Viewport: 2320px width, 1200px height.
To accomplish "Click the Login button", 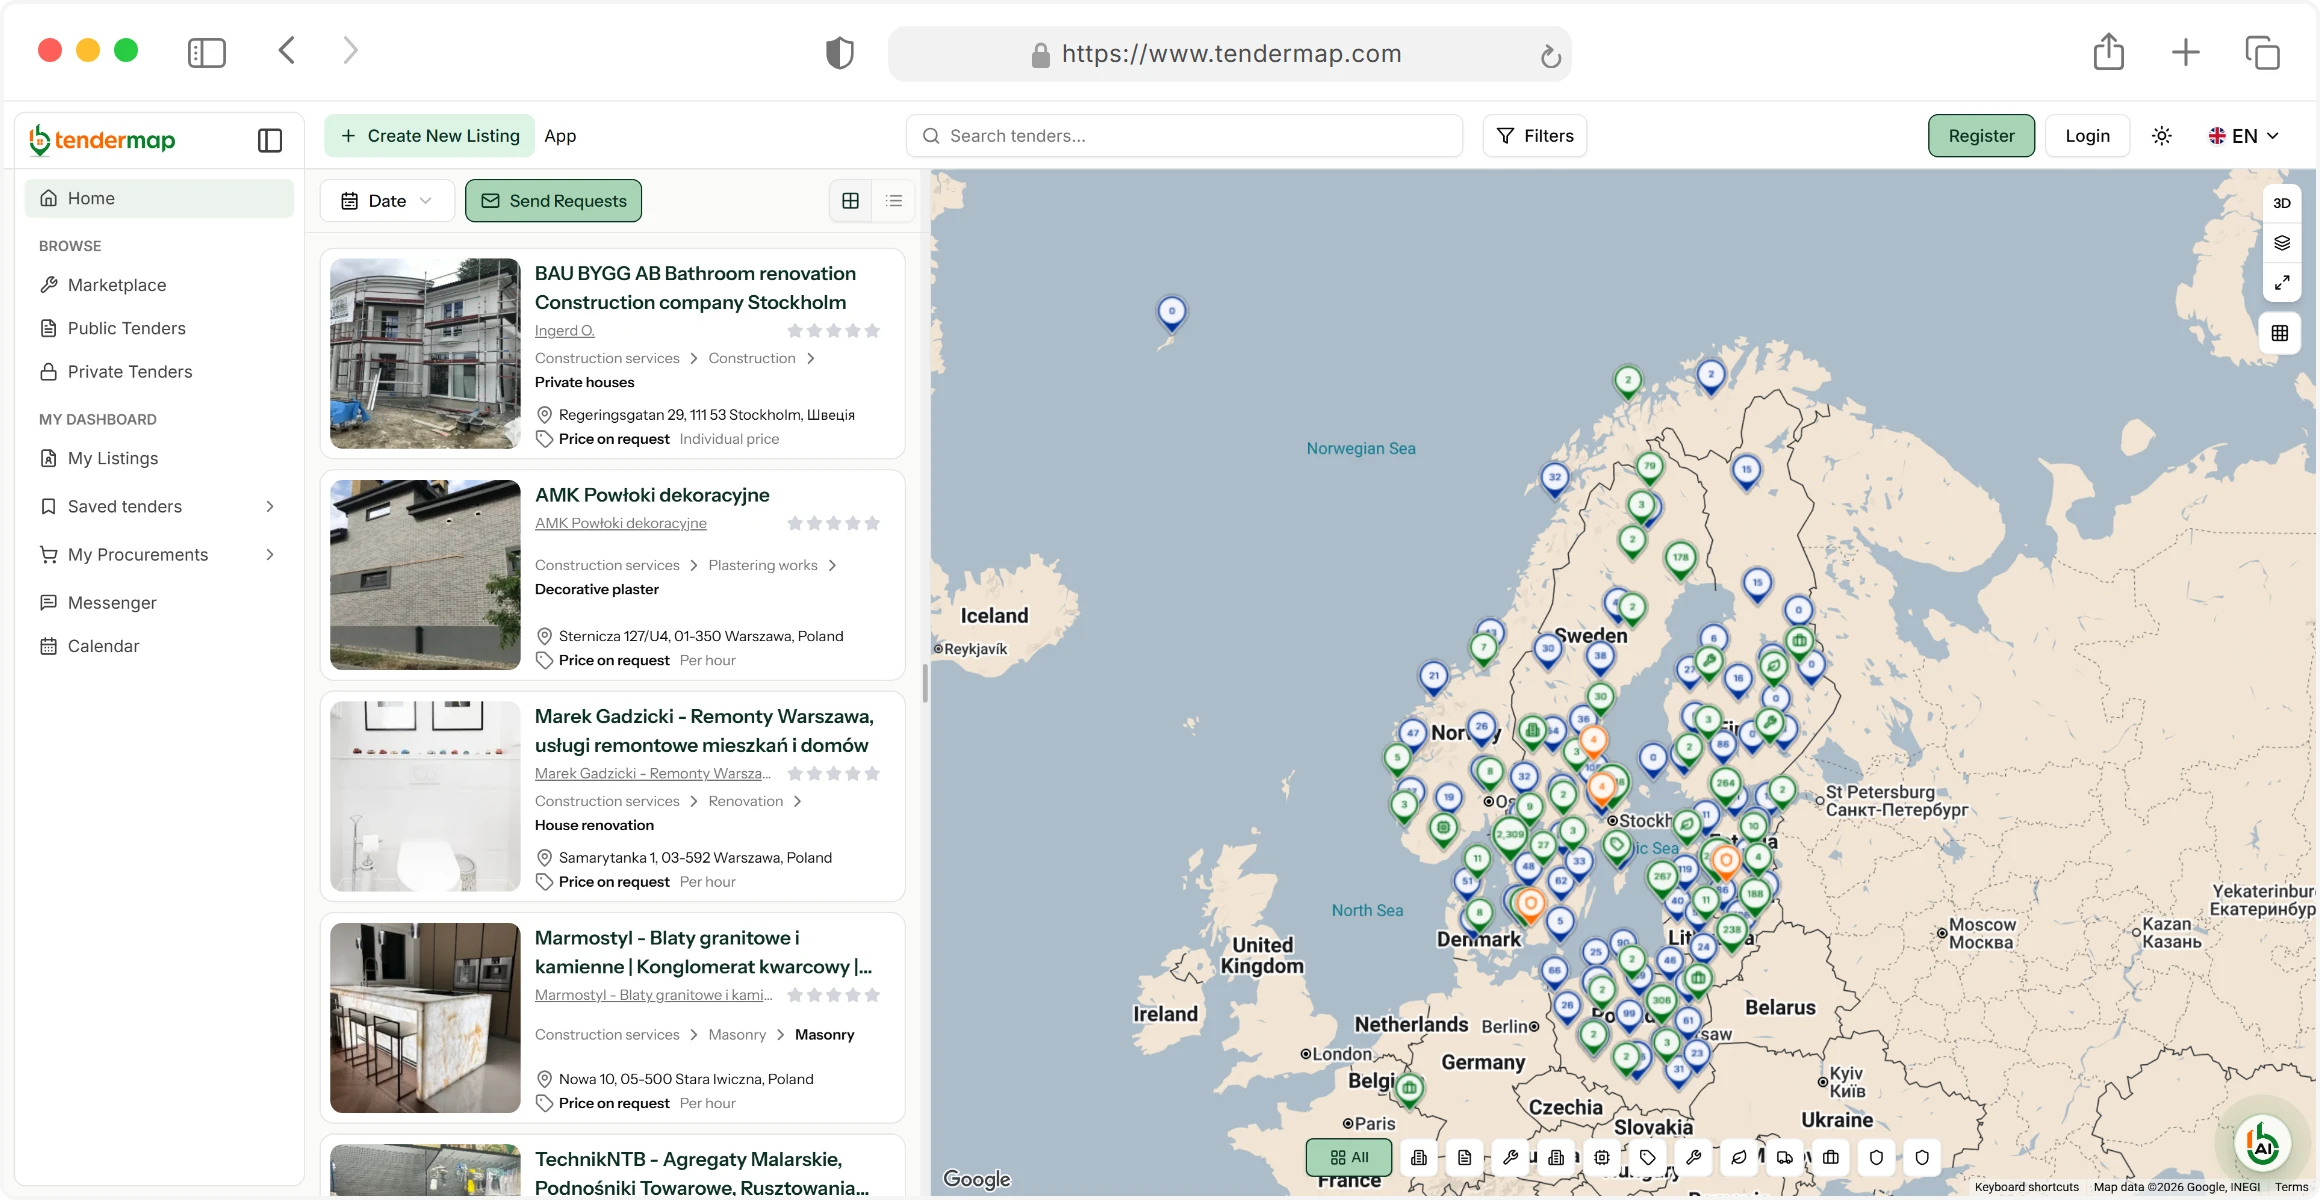I will 2088,136.
